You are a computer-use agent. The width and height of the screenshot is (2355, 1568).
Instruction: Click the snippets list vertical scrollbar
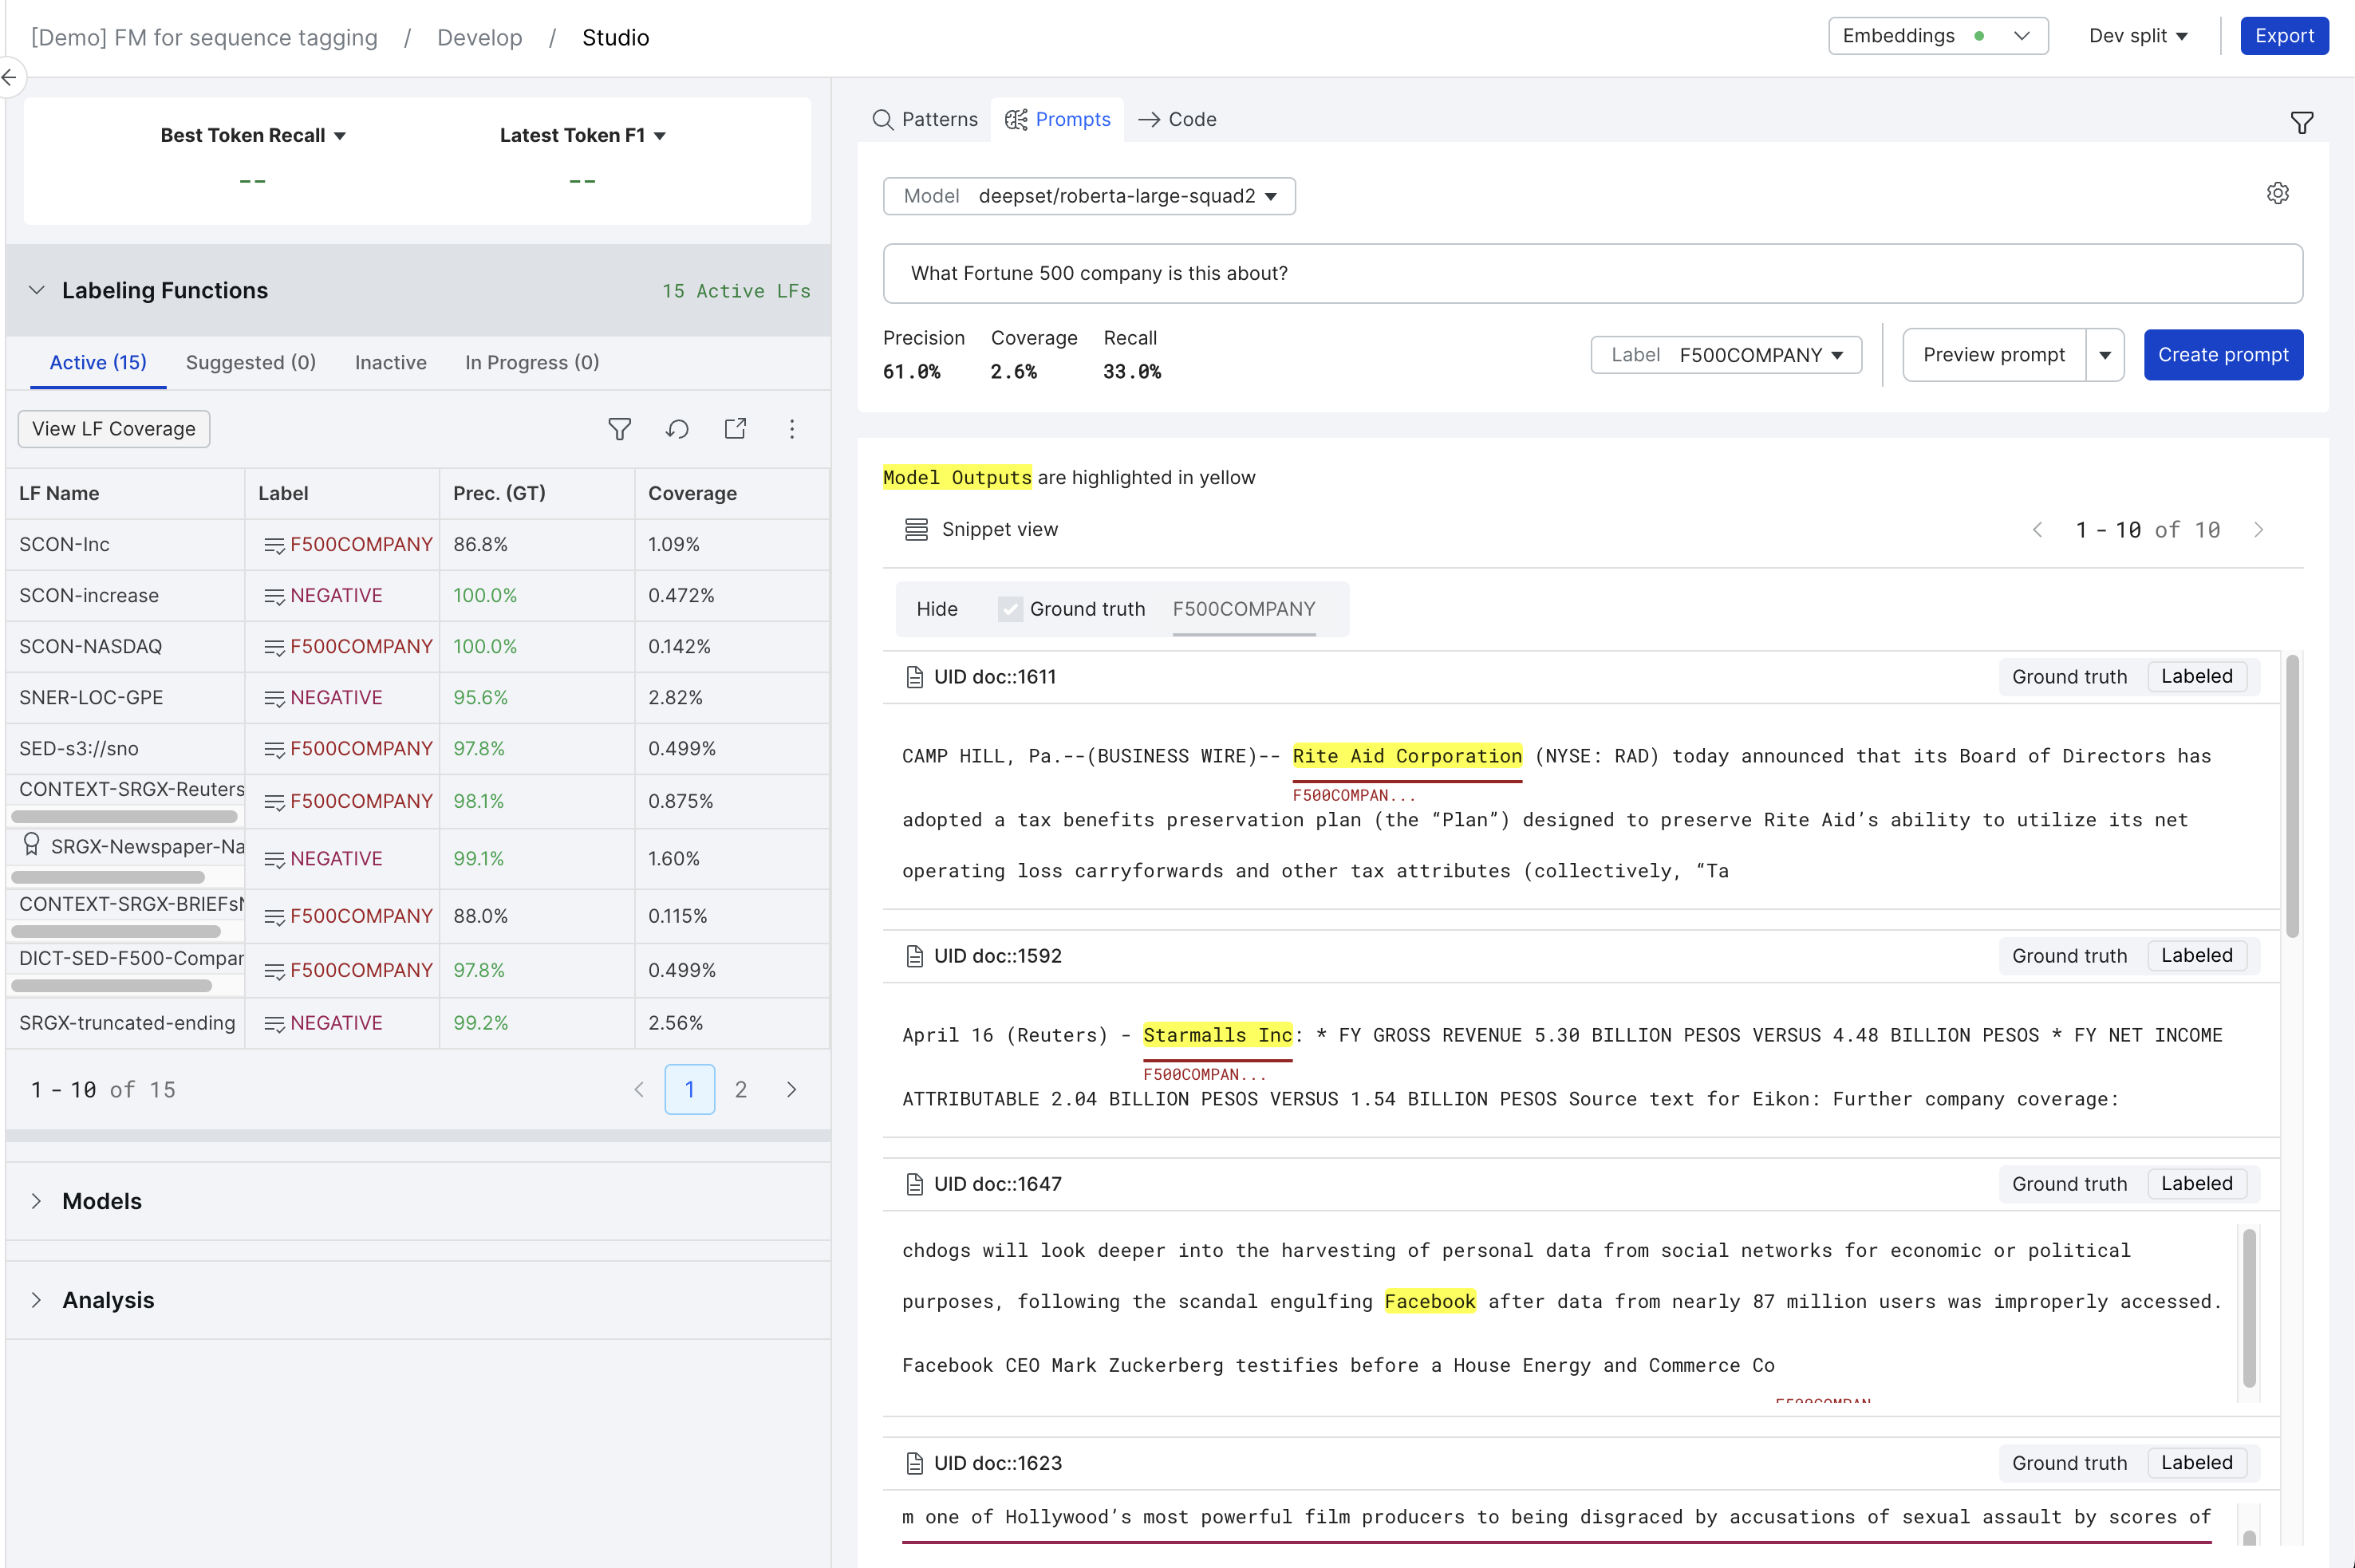coord(2292,796)
